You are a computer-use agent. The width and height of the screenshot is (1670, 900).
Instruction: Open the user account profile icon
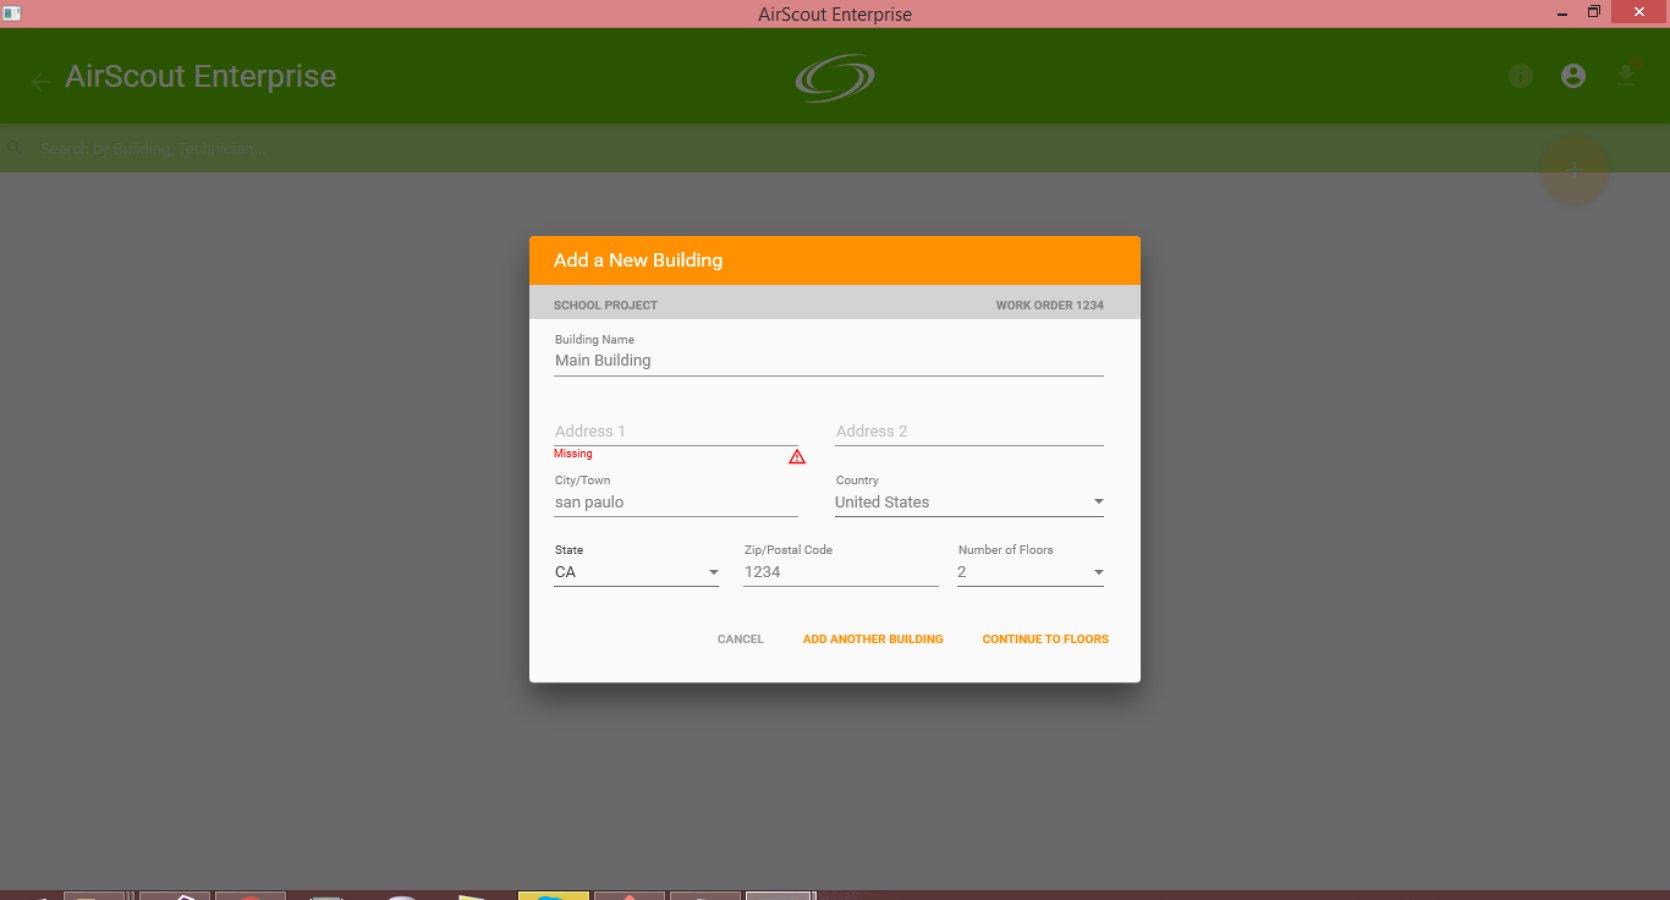click(x=1573, y=76)
